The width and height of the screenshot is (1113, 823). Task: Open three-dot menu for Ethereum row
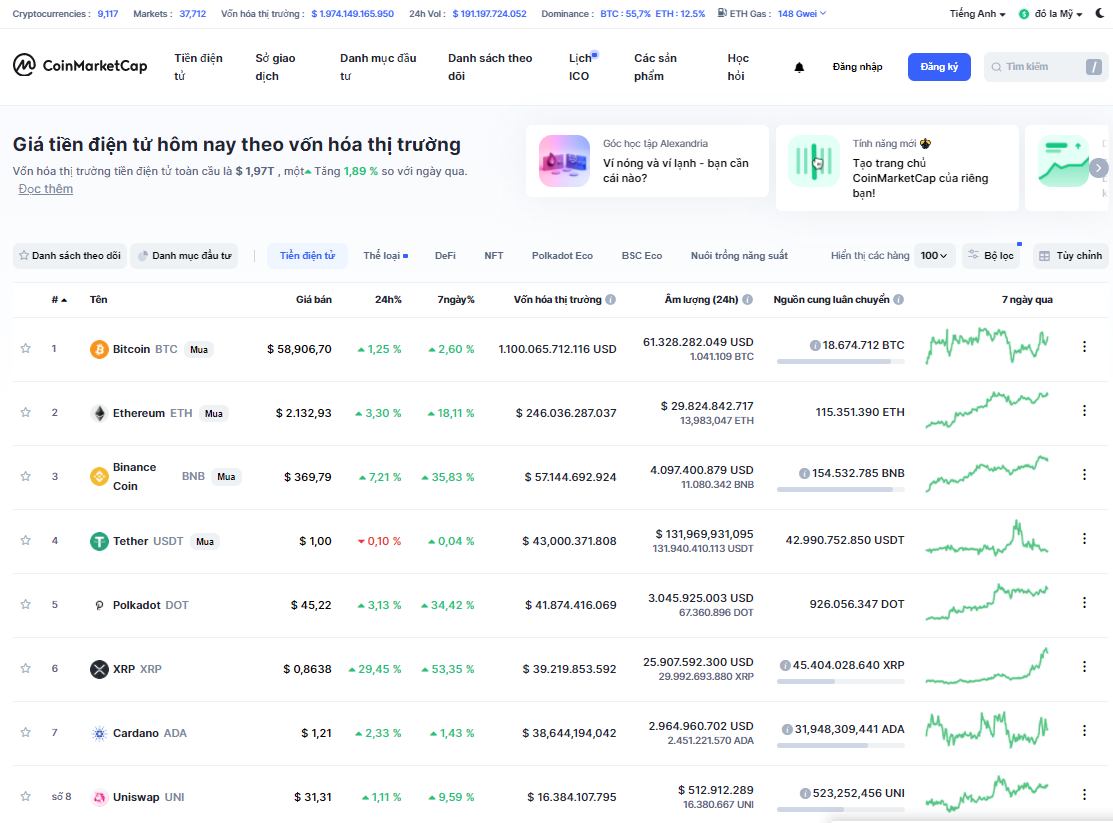(x=1084, y=410)
